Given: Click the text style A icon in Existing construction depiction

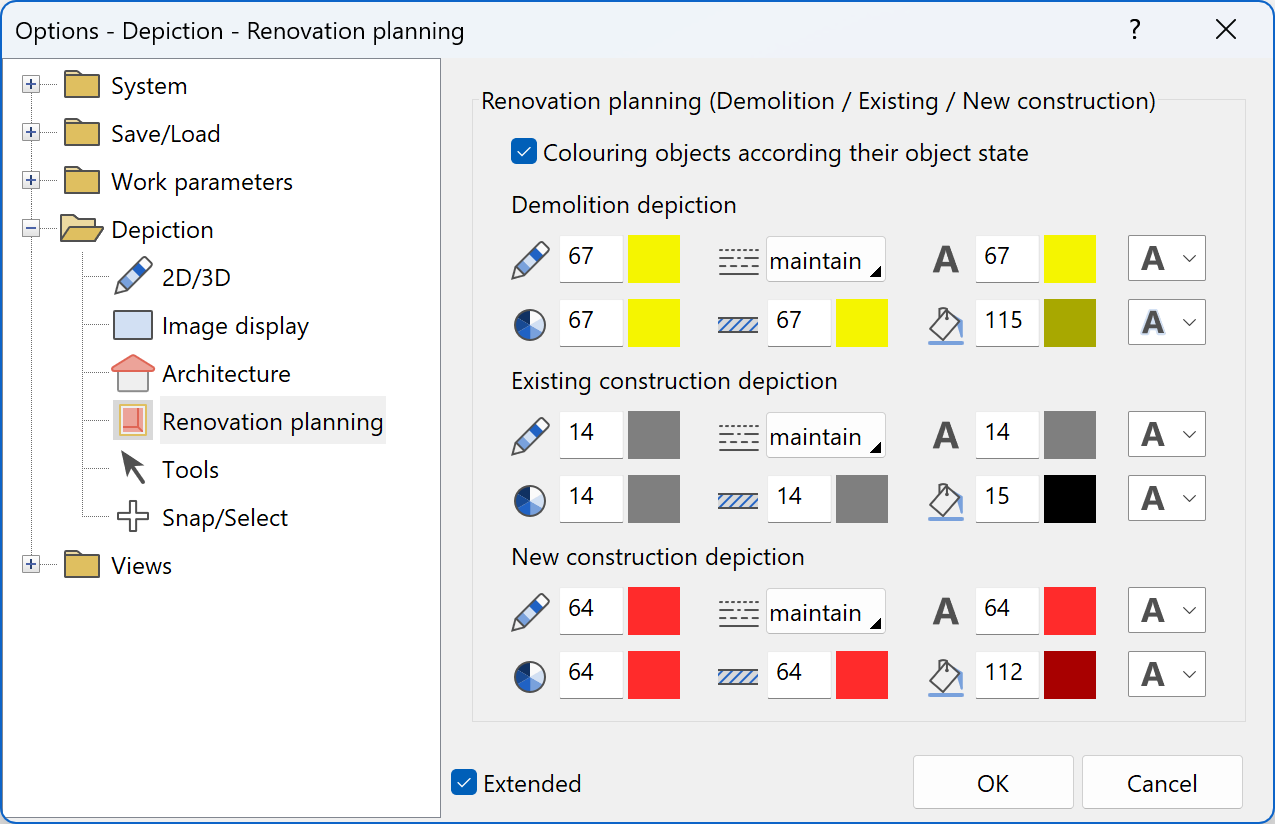Looking at the screenshot, I should coord(945,434).
